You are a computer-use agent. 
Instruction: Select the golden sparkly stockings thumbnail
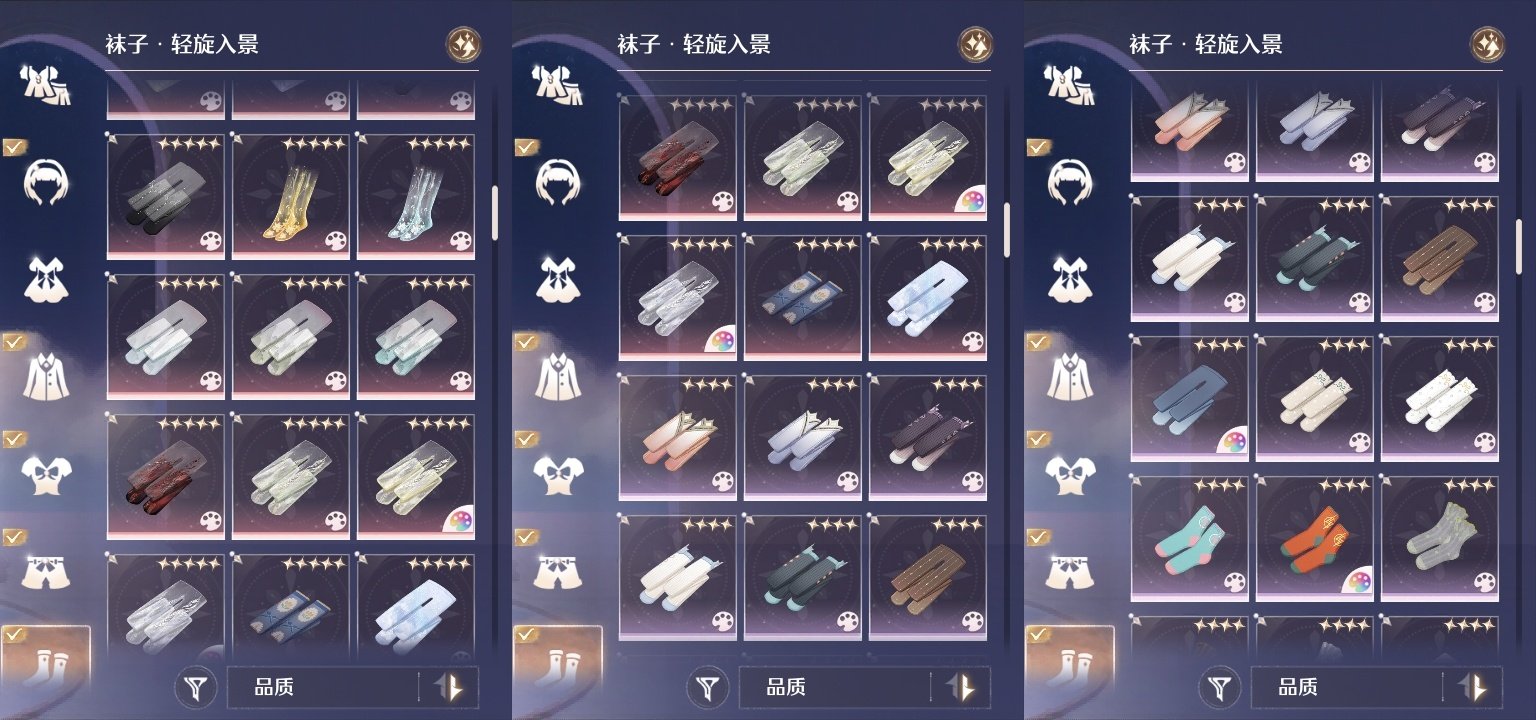[x=291, y=197]
